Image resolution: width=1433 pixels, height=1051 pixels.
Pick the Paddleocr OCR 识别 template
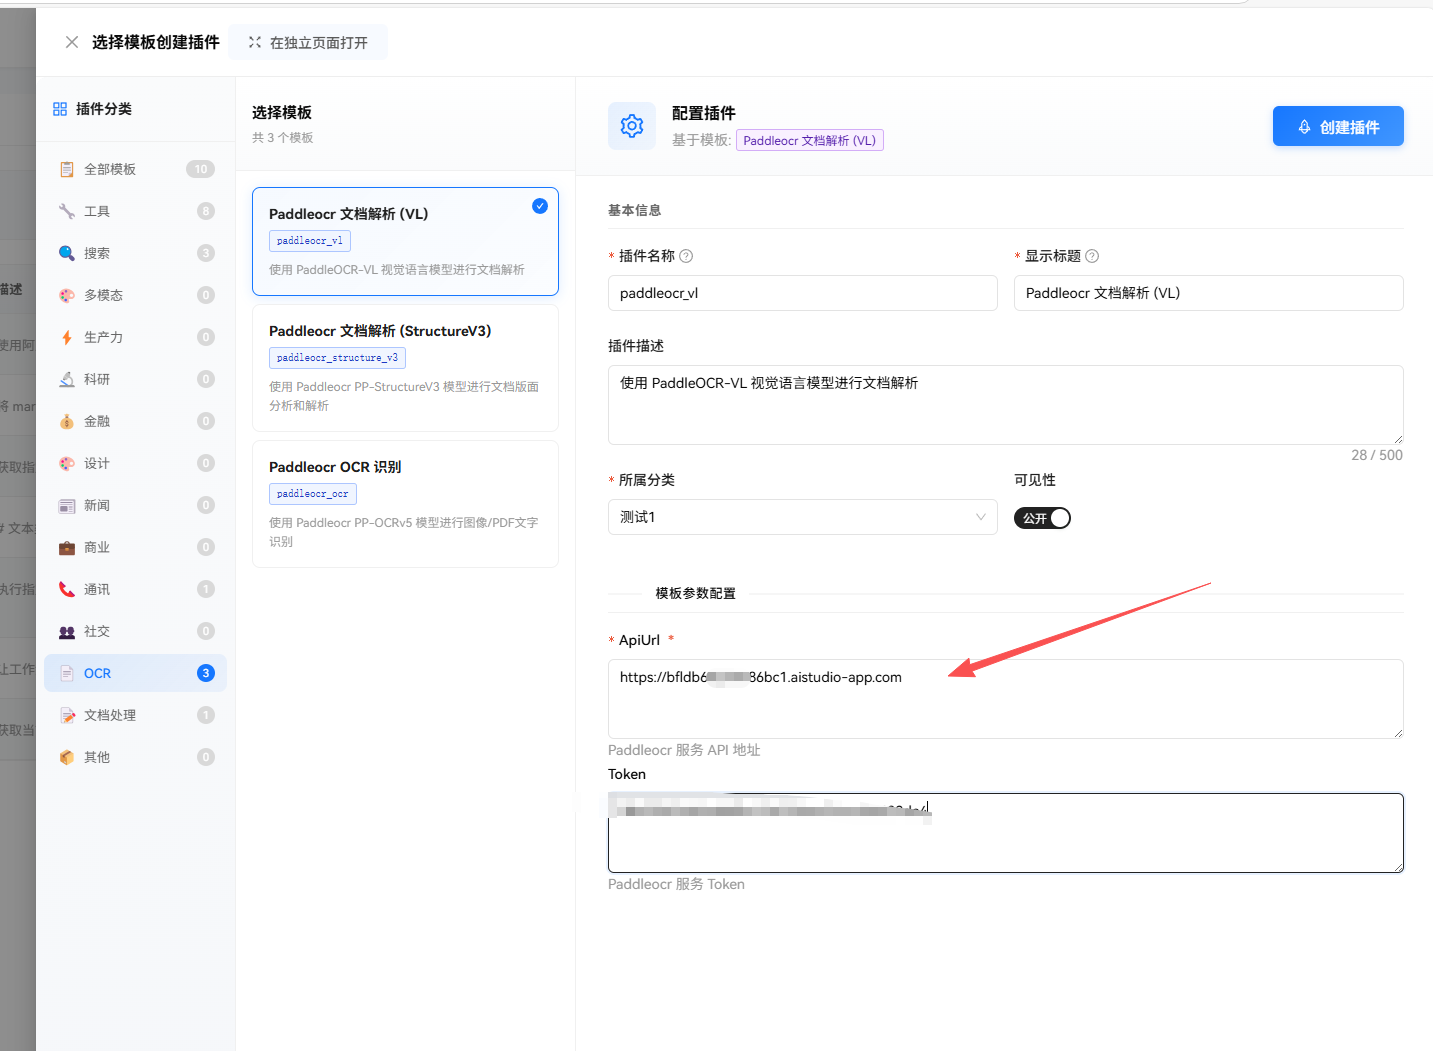click(x=405, y=503)
